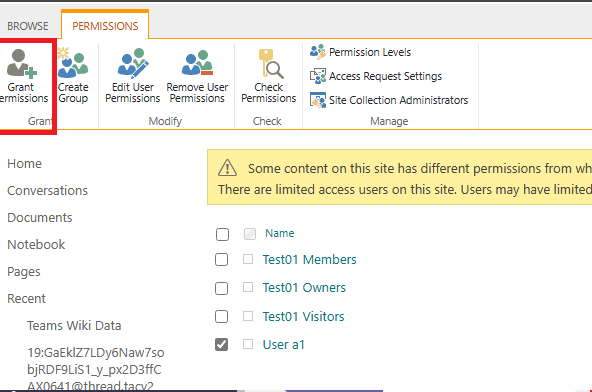Open Permission Levels
592x392 pixels.
[360, 52]
